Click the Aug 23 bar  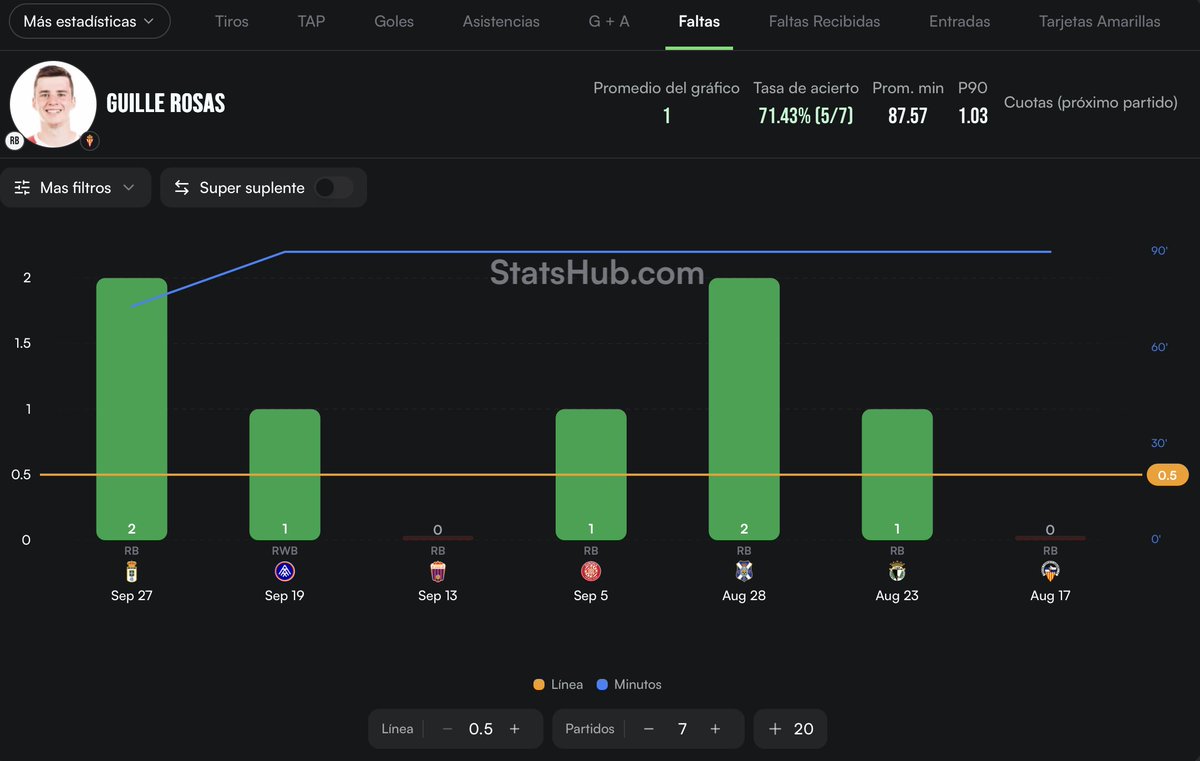click(x=897, y=474)
